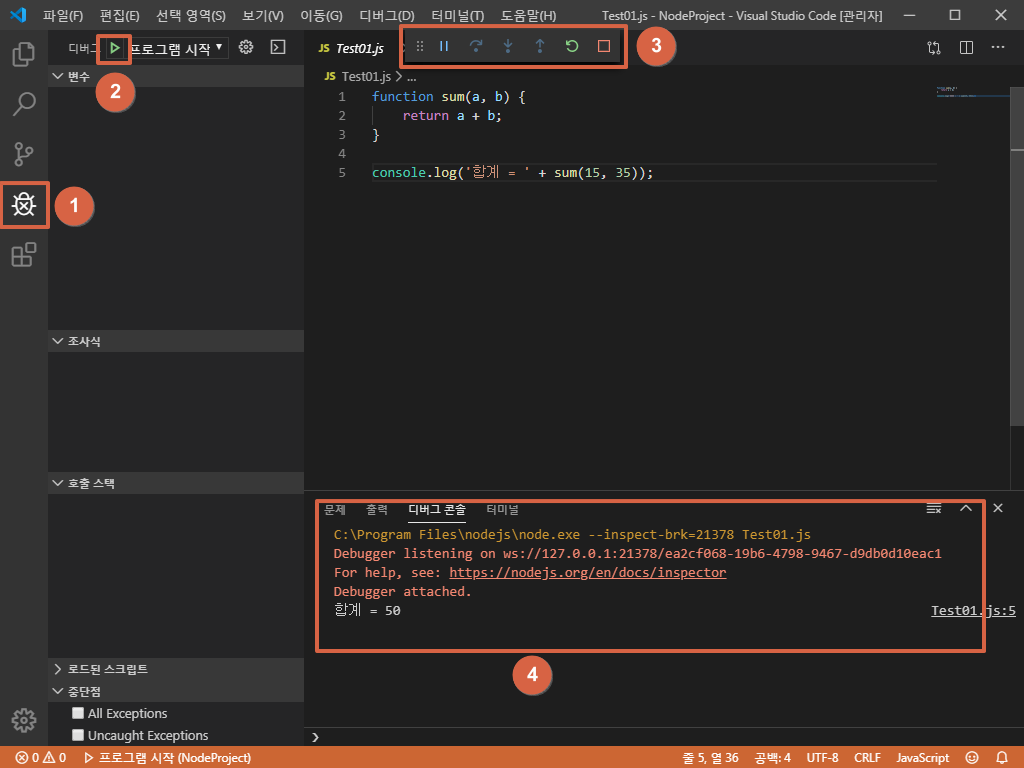Open the 도움말(H) menu

pos(528,15)
